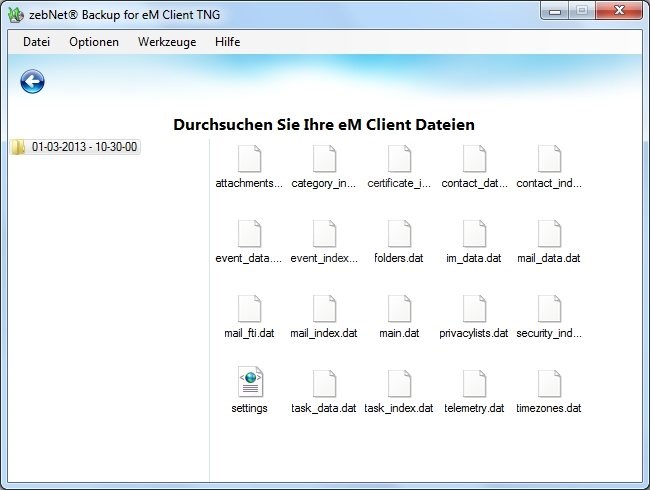Viewport: 650px width, 490px height.
Task: Select the security_ind... file icon
Action: click(549, 308)
